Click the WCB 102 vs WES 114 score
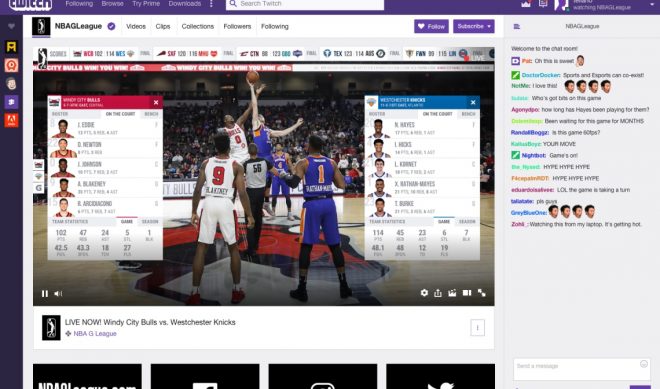 104,54
